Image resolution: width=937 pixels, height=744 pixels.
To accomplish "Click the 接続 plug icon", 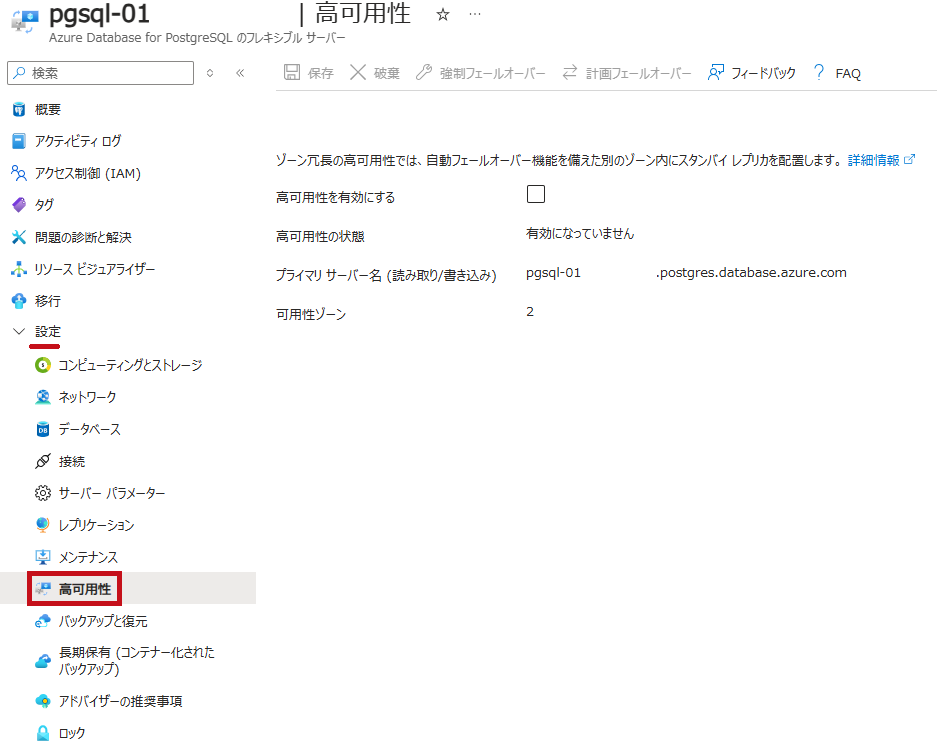I will pyautogui.click(x=43, y=461).
